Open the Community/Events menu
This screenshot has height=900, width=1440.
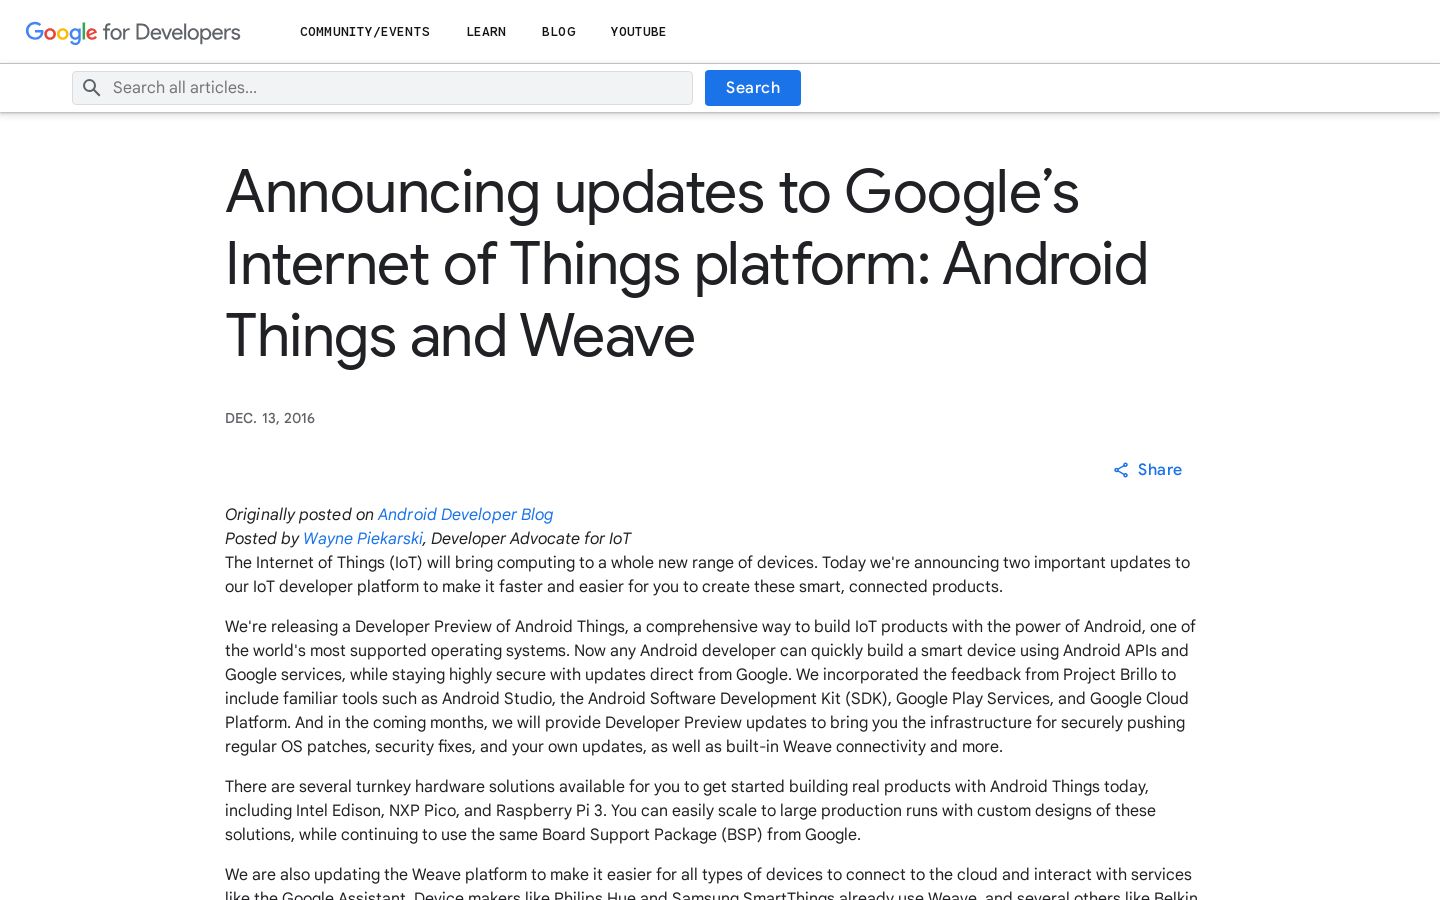pyautogui.click(x=365, y=32)
